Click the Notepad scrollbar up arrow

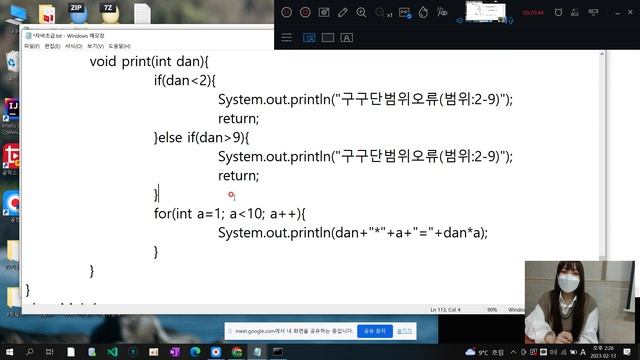602,54
